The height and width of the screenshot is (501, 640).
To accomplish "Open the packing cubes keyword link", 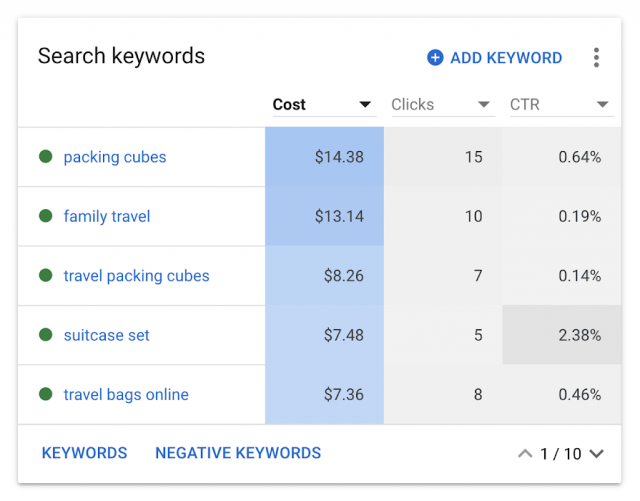I will 115,157.
